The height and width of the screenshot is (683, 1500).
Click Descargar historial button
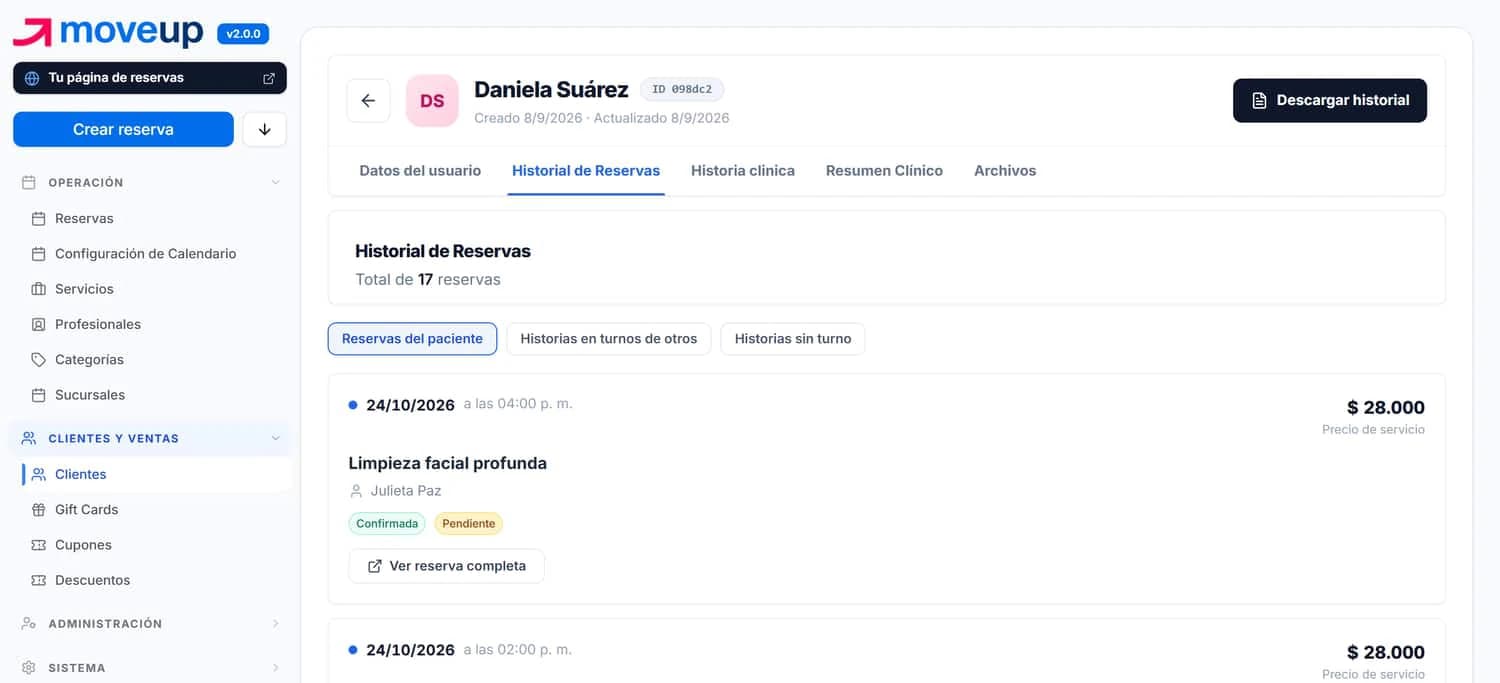(x=1330, y=101)
